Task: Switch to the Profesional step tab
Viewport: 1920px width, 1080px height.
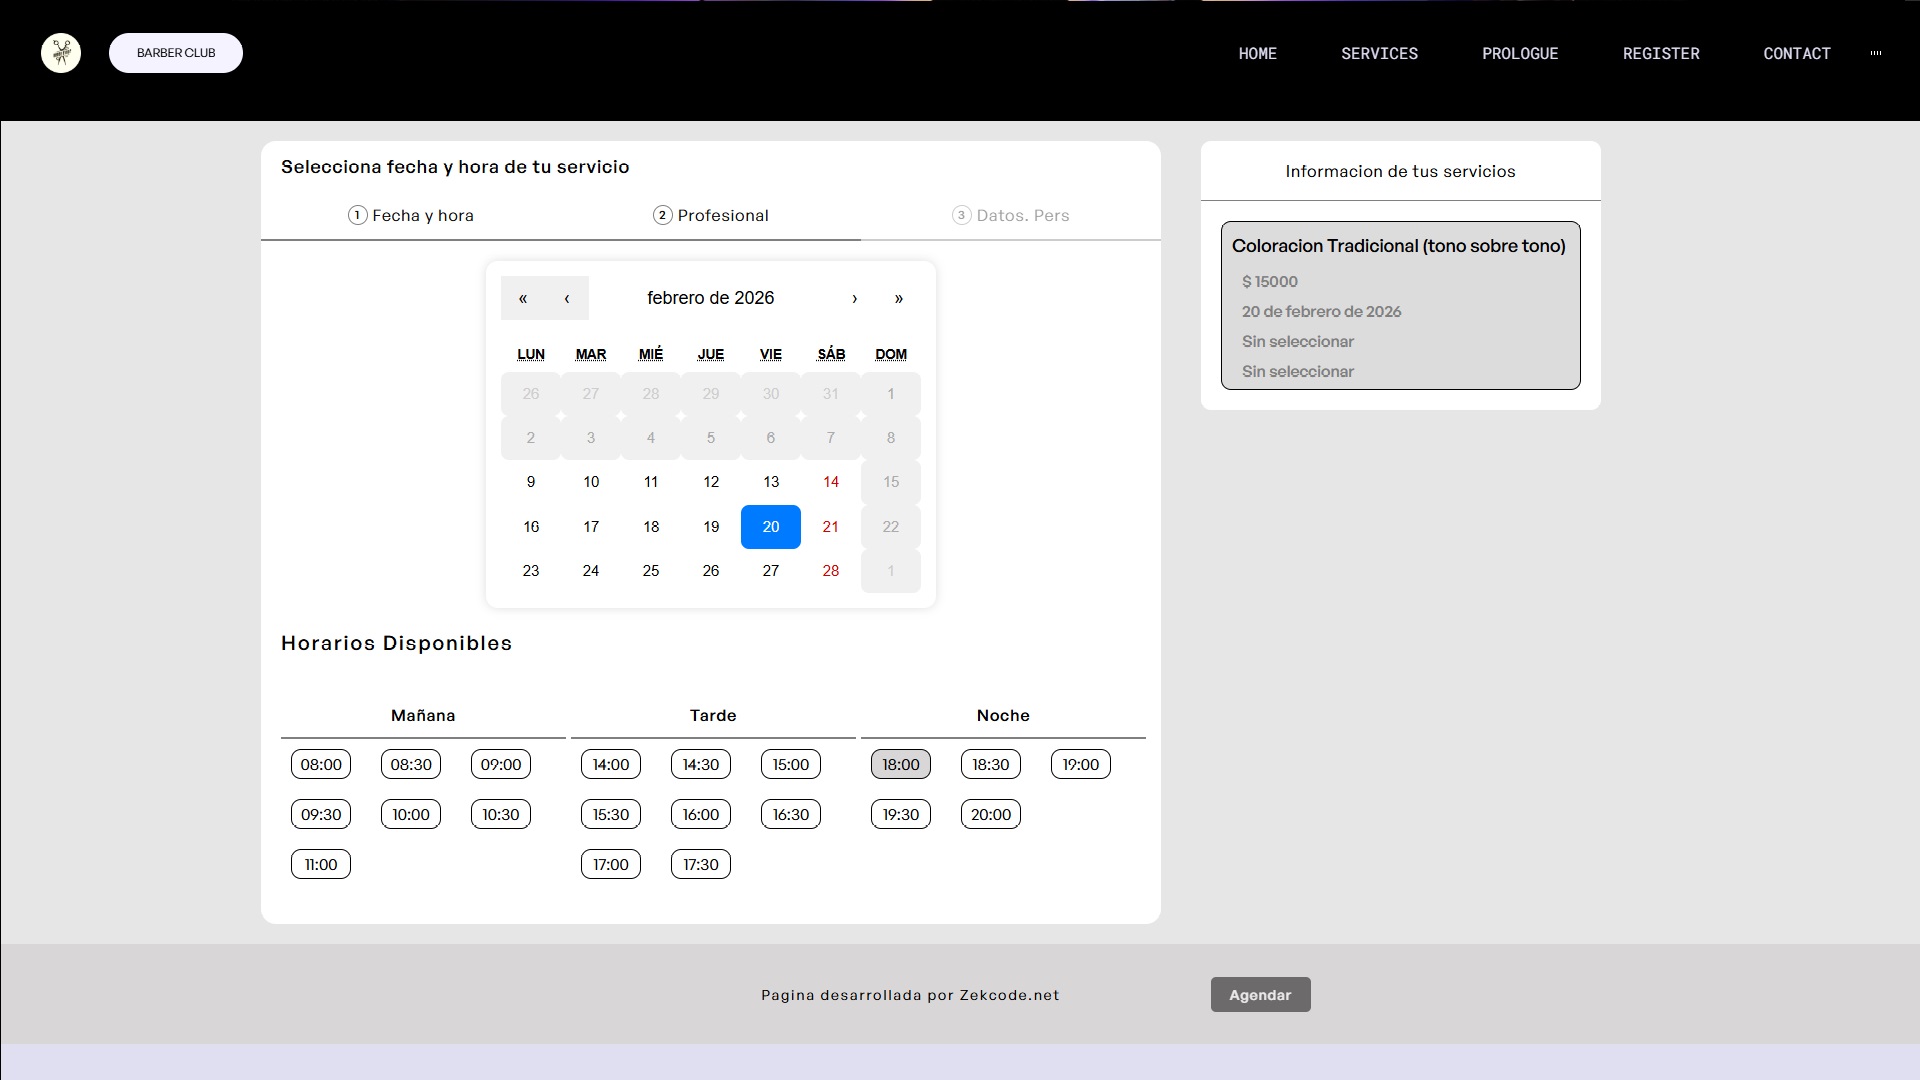Action: point(711,215)
